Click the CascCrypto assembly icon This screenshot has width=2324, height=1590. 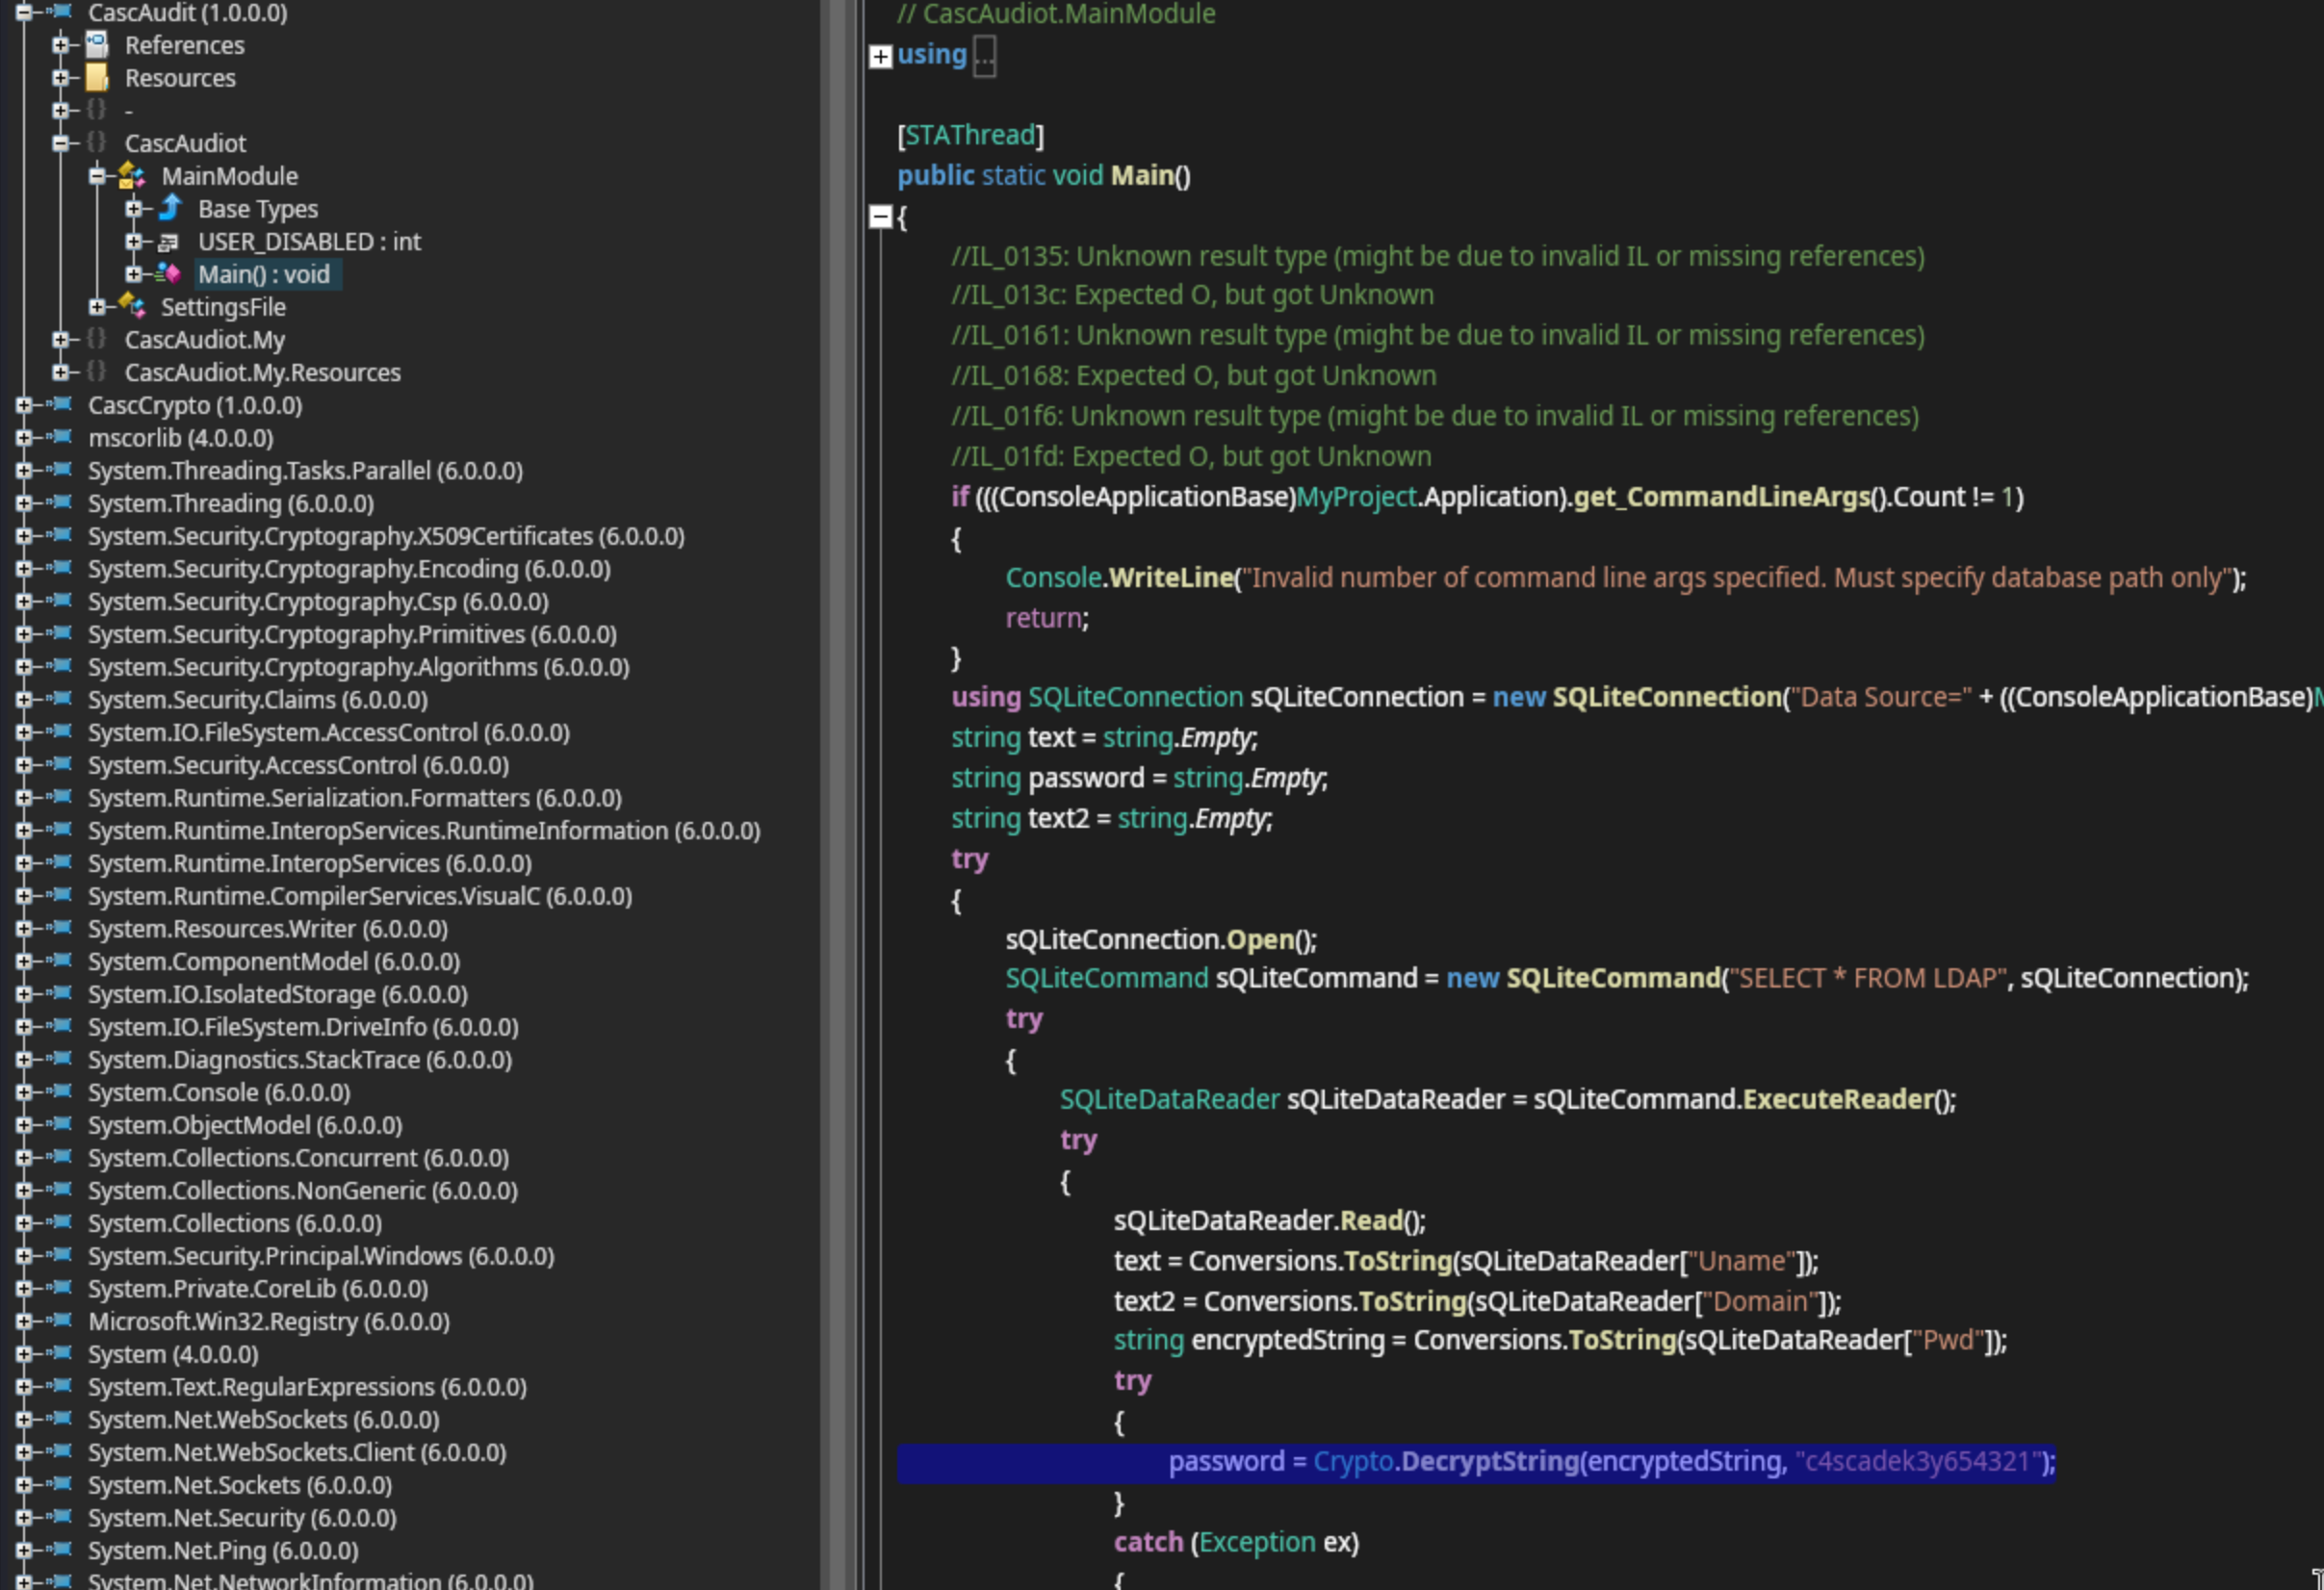pos(60,404)
